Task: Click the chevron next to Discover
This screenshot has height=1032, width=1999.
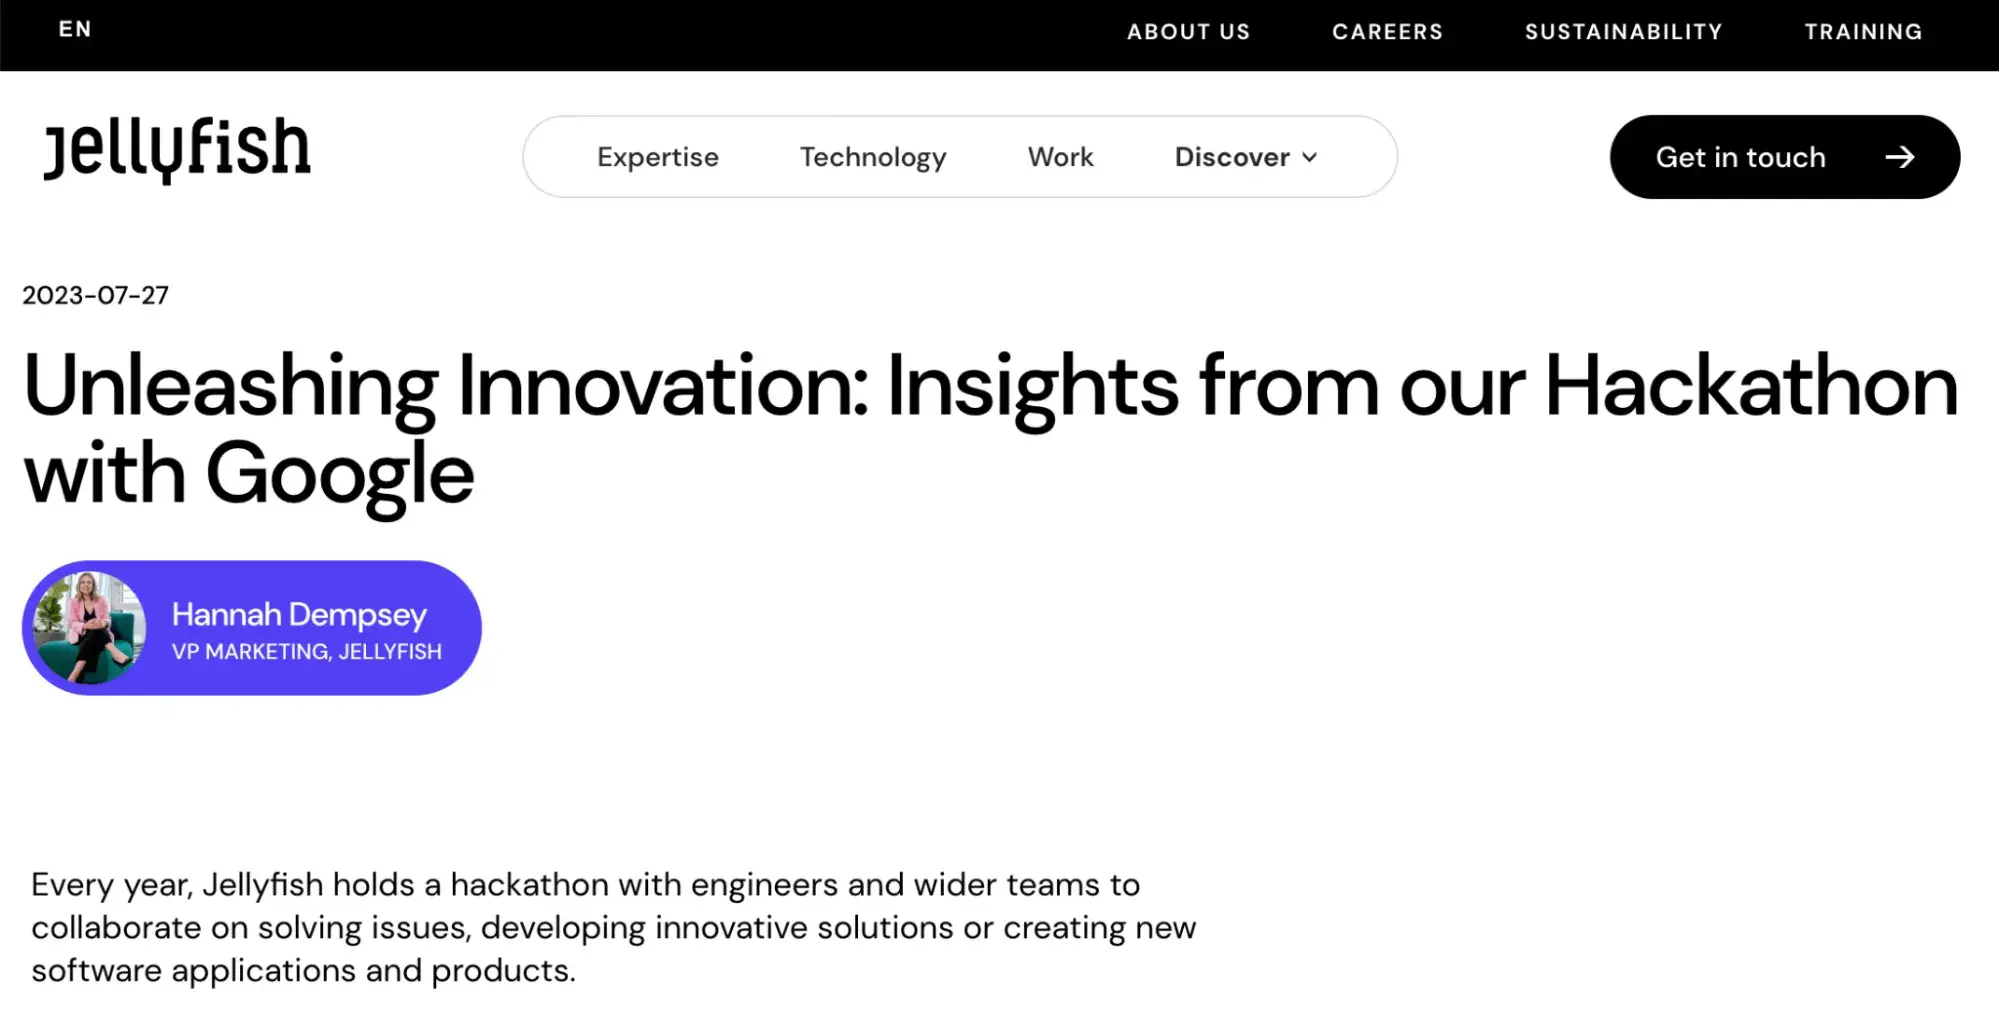Action: (1310, 157)
